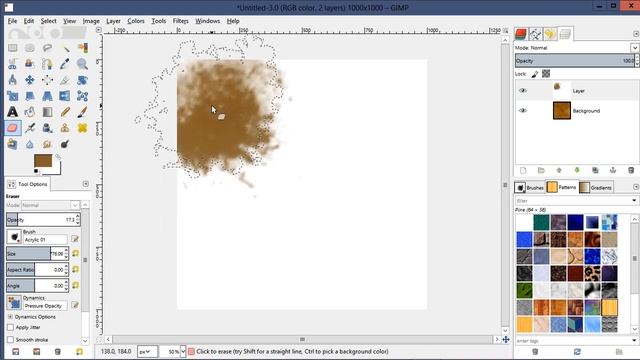Pick the Rotate tool
Image resolution: width=640 pixels, height=360 pixels.
82,80
